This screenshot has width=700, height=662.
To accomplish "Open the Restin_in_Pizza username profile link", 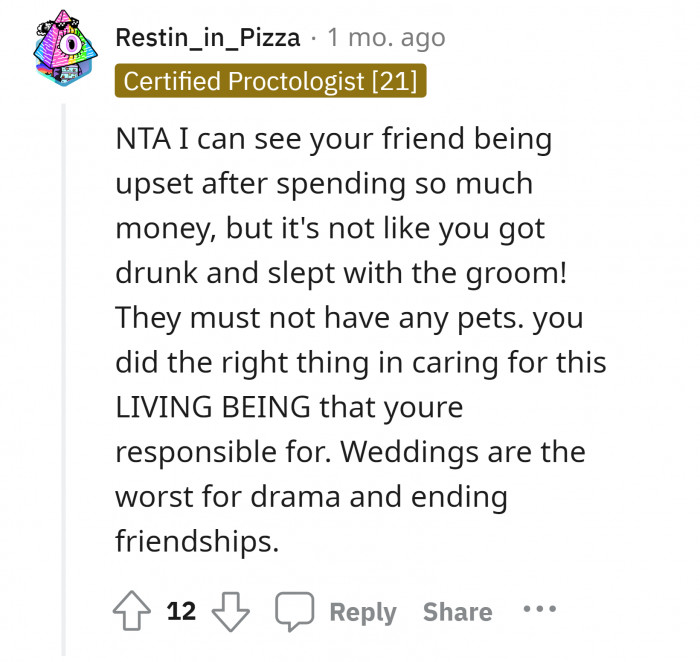I will (208, 38).
